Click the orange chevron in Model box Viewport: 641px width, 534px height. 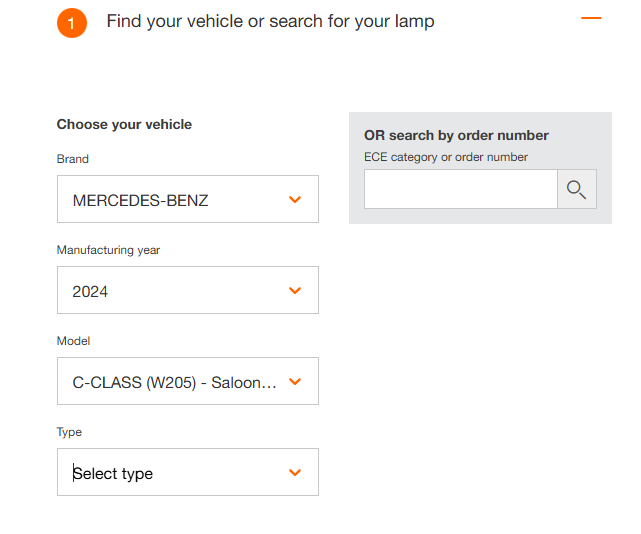pyautogui.click(x=295, y=382)
